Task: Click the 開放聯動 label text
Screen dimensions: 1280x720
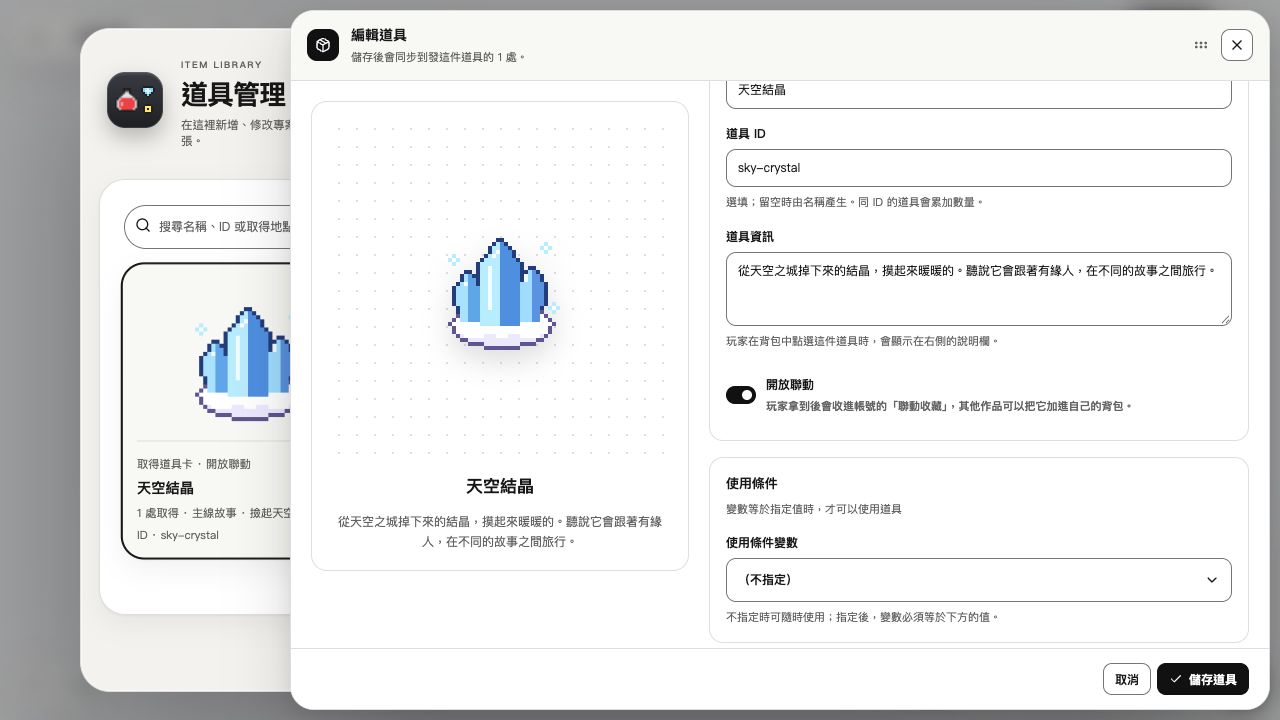Action: pyautogui.click(x=790, y=385)
